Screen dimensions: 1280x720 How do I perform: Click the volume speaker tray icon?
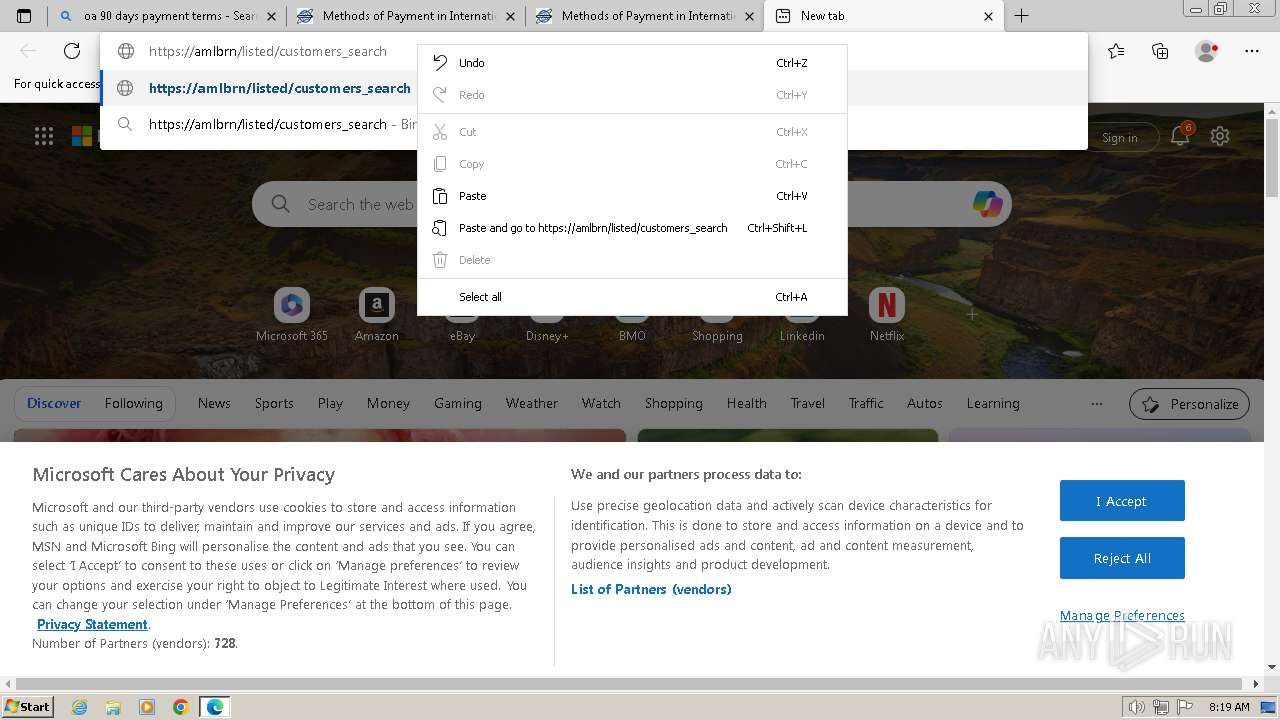tap(1137, 707)
